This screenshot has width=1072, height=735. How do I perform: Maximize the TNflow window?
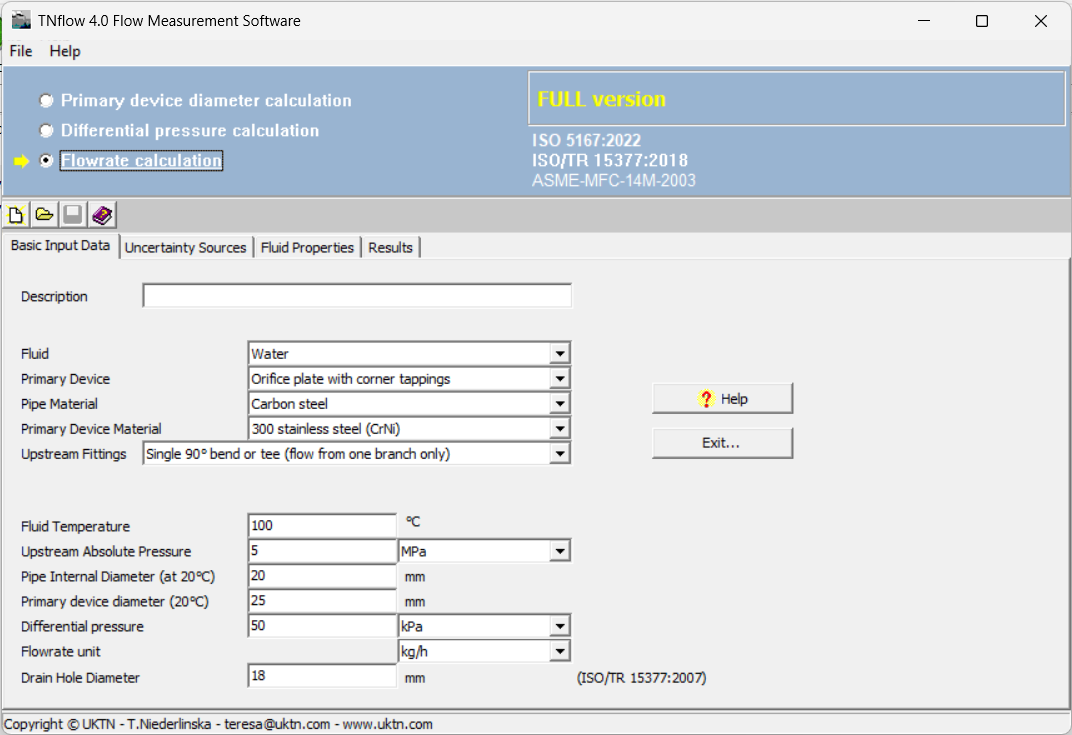pyautogui.click(x=982, y=21)
